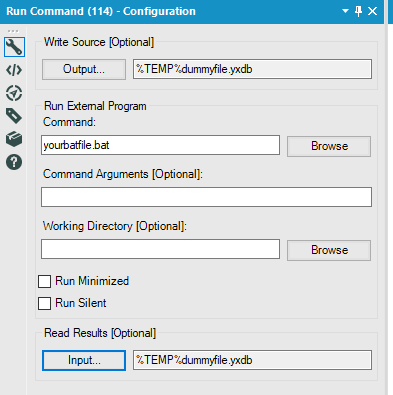Open the wrench Configuration tab icon
Image resolution: width=393 pixels, height=395 pixels.
(x=14, y=47)
